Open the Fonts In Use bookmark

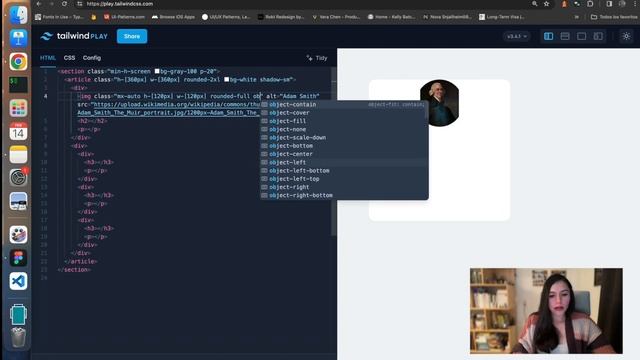(59, 17)
